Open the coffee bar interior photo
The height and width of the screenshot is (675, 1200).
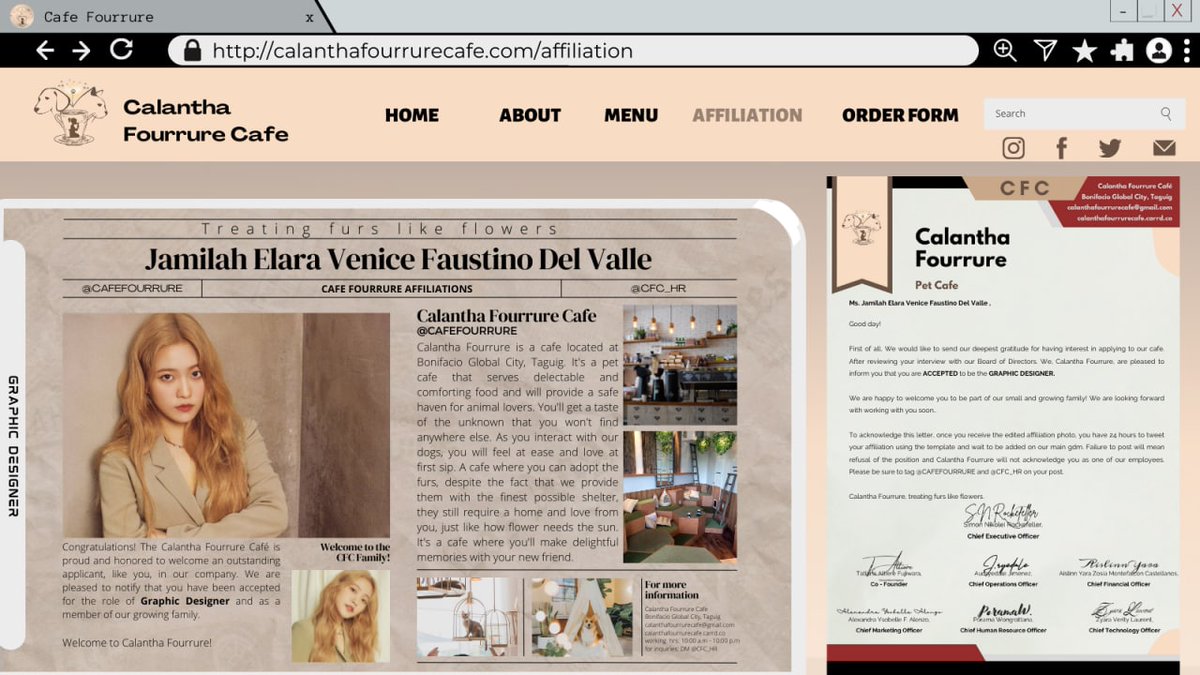(680, 365)
